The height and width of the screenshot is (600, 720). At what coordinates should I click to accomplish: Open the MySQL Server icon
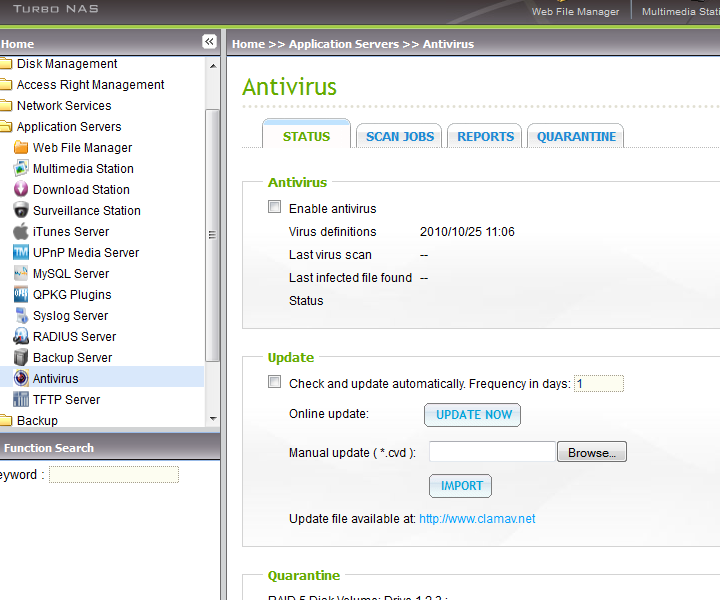click(21, 274)
